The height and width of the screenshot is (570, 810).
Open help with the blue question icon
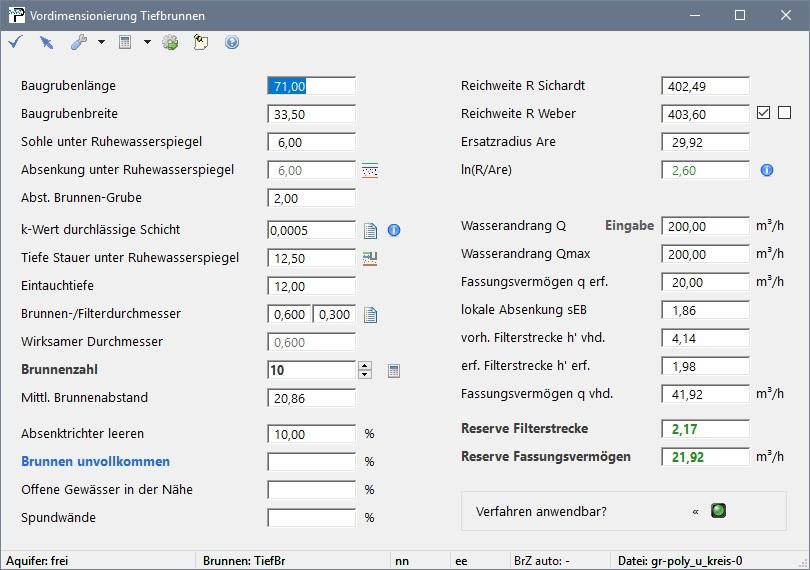(232, 42)
